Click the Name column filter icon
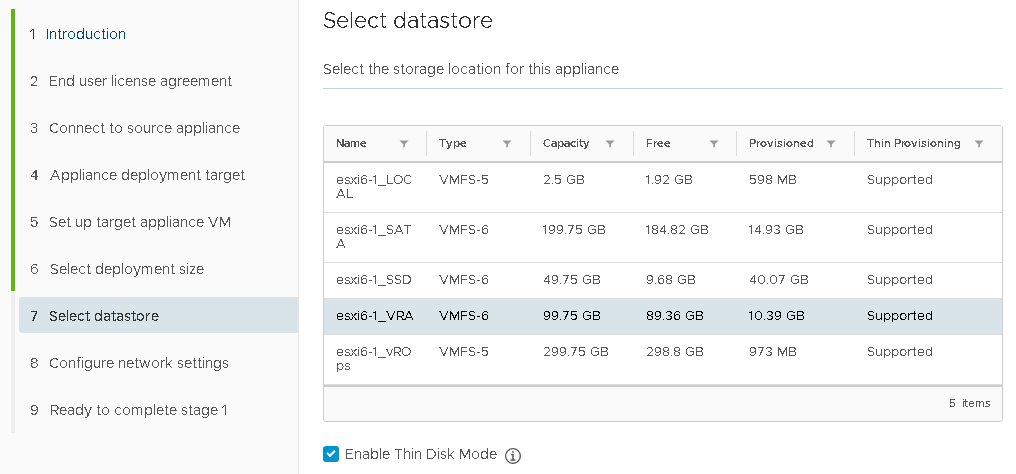 point(403,144)
